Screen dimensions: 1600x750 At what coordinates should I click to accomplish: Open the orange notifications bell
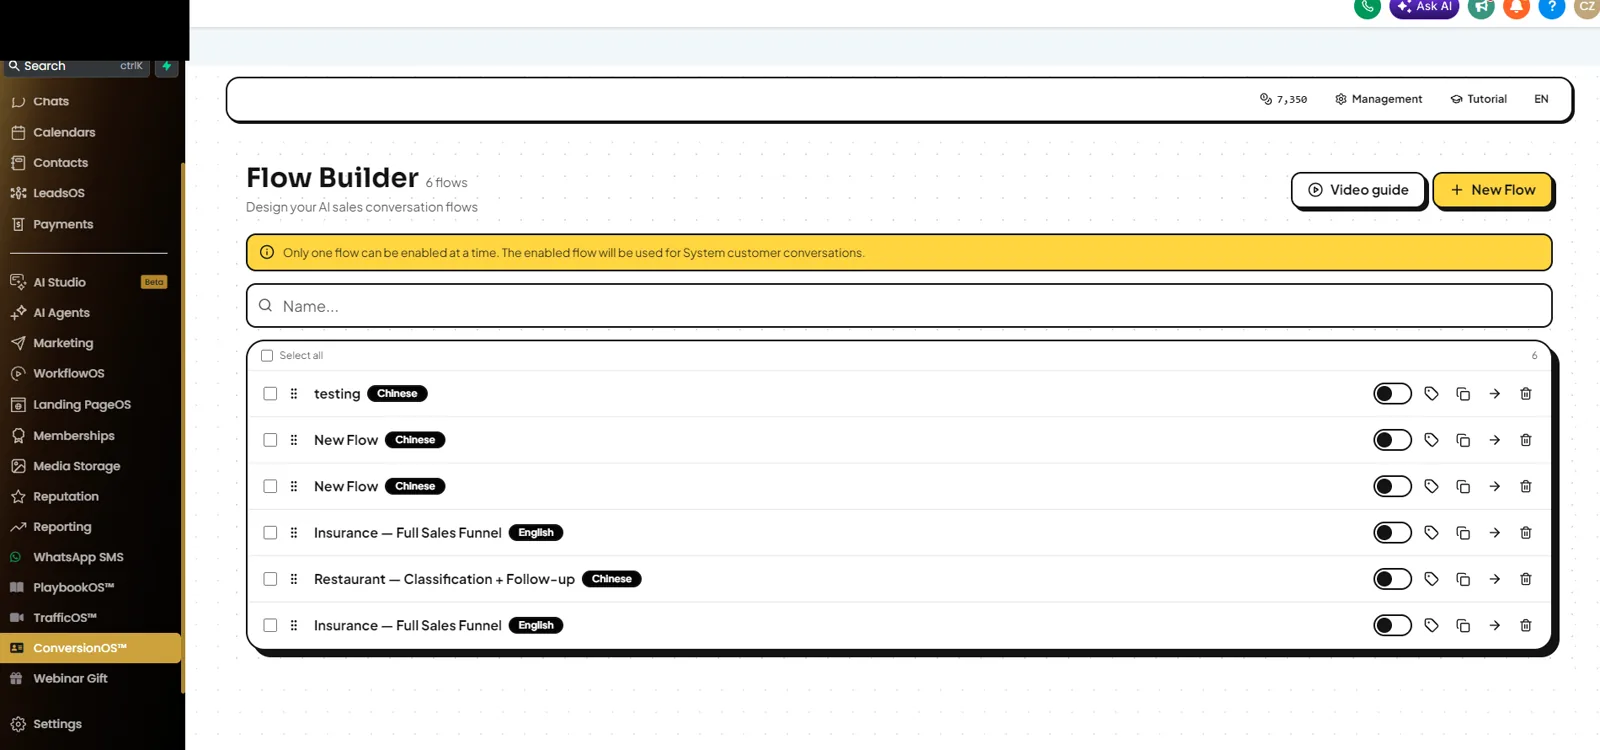1517,7
